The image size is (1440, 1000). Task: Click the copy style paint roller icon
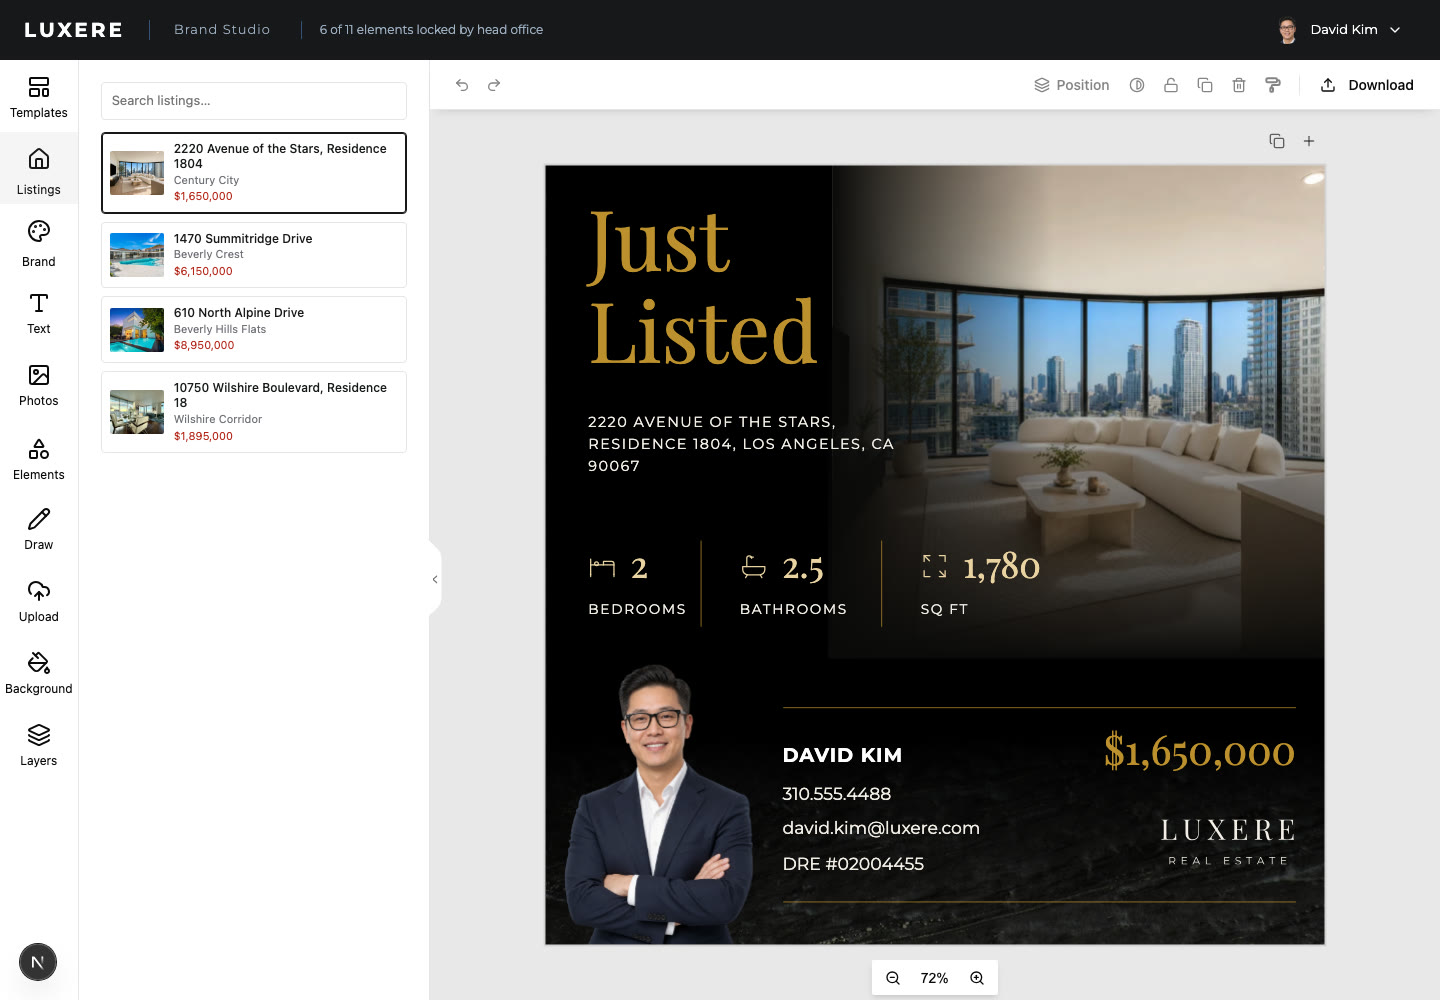click(x=1273, y=85)
